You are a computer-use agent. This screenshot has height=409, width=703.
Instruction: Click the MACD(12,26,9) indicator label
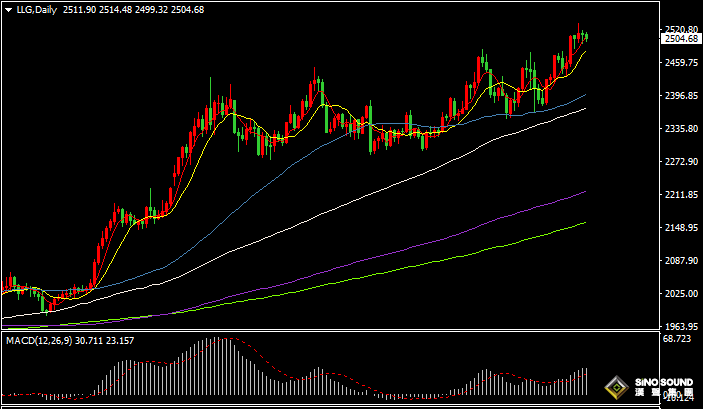37,341
